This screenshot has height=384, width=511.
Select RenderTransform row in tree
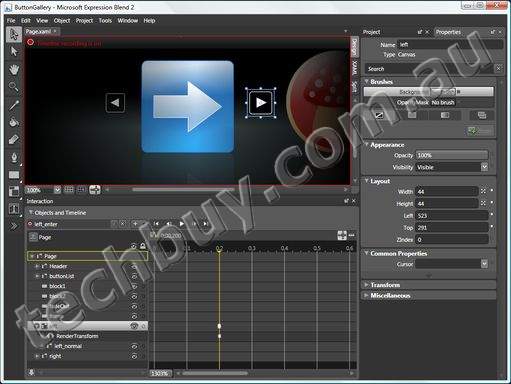[87, 336]
